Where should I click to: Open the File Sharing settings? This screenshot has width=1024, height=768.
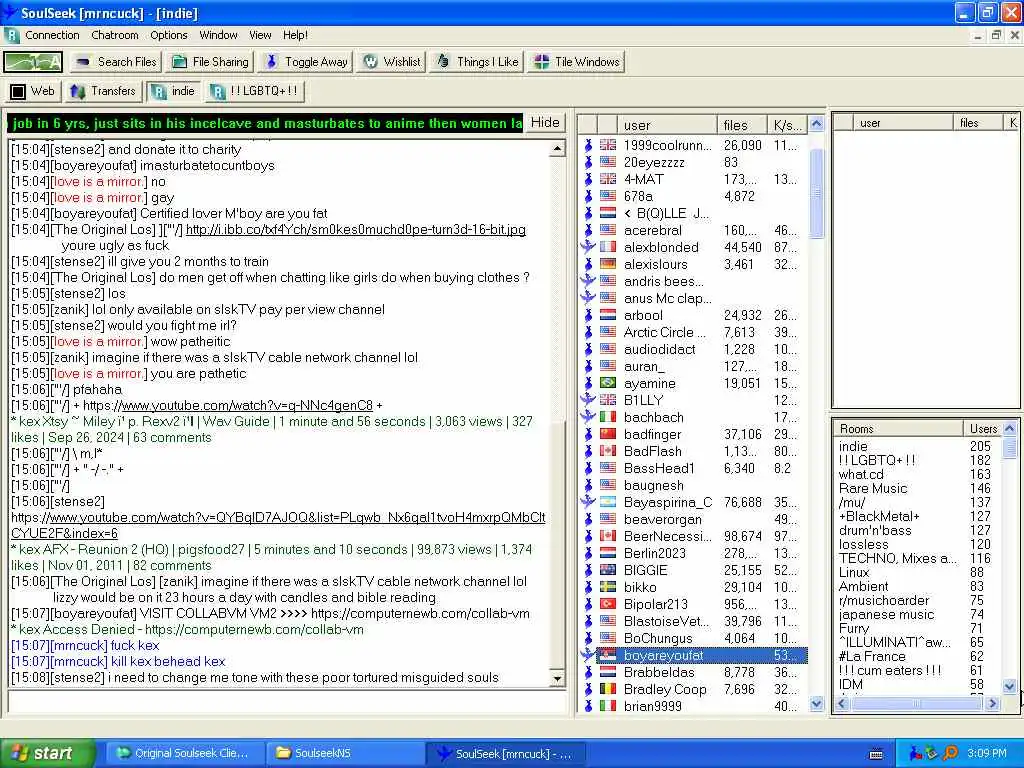210,62
